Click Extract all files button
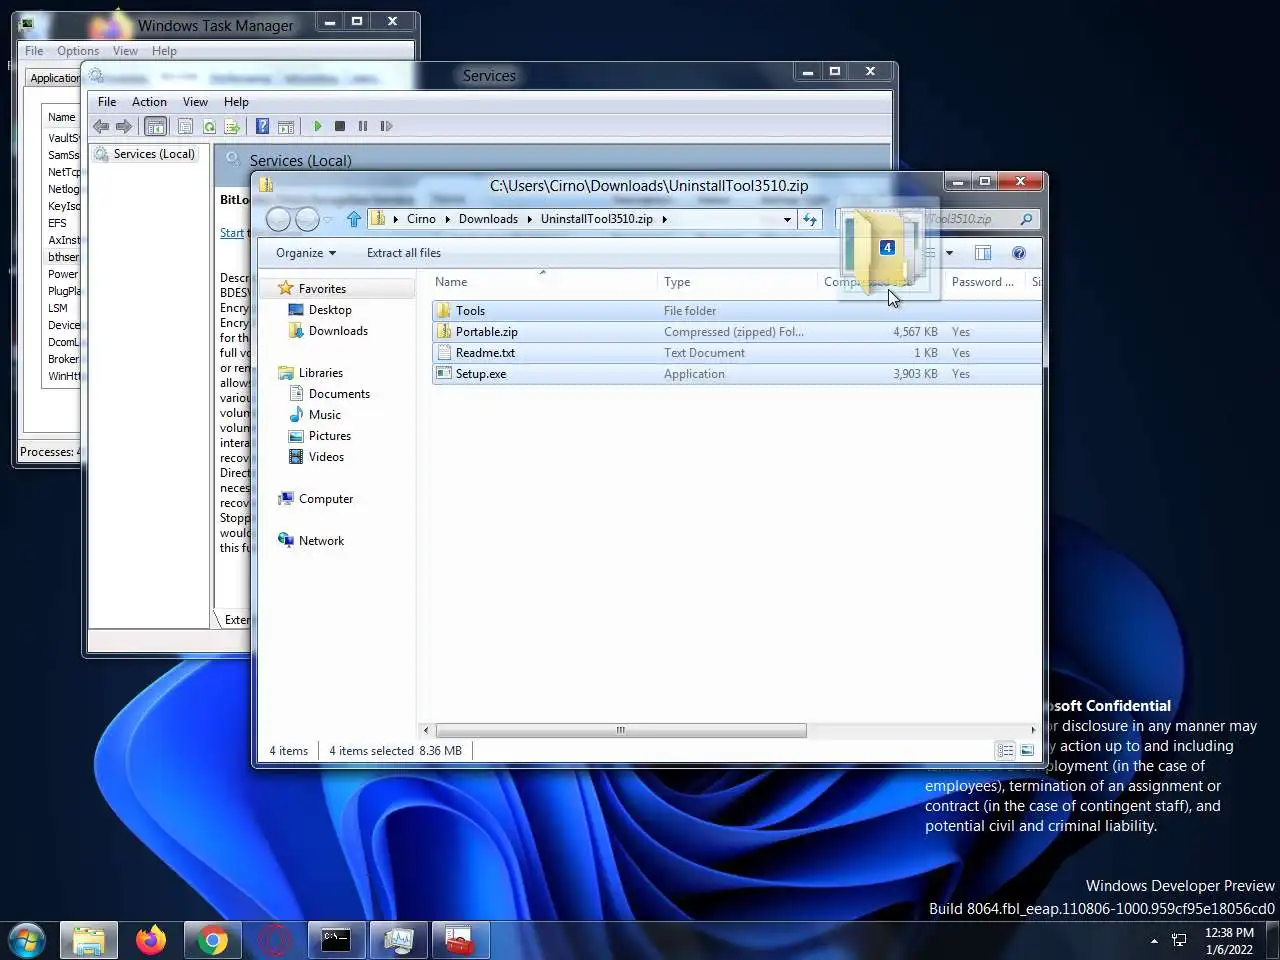Image resolution: width=1280 pixels, height=960 pixels. (404, 253)
